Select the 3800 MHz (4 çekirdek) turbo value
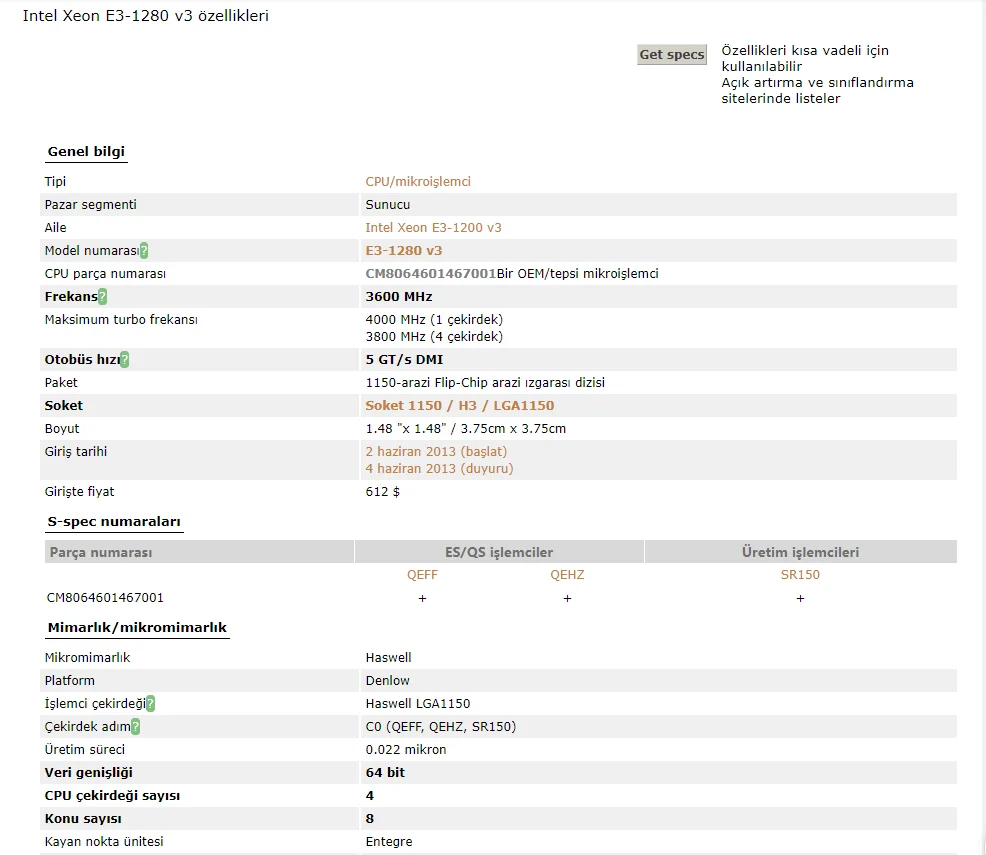 [x=434, y=336]
